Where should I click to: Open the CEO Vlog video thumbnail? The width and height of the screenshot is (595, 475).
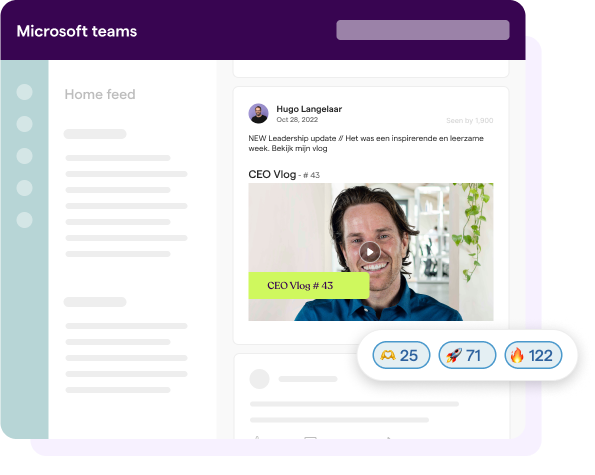click(x=371, y=252)
